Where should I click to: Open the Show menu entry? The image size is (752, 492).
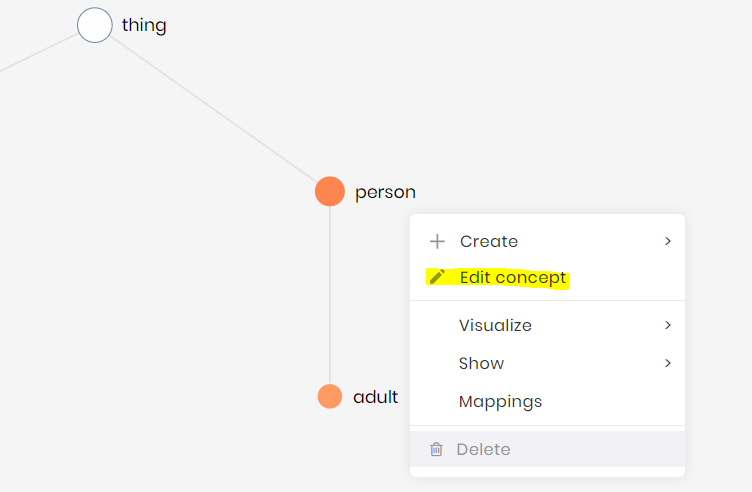tap(481, 363)
